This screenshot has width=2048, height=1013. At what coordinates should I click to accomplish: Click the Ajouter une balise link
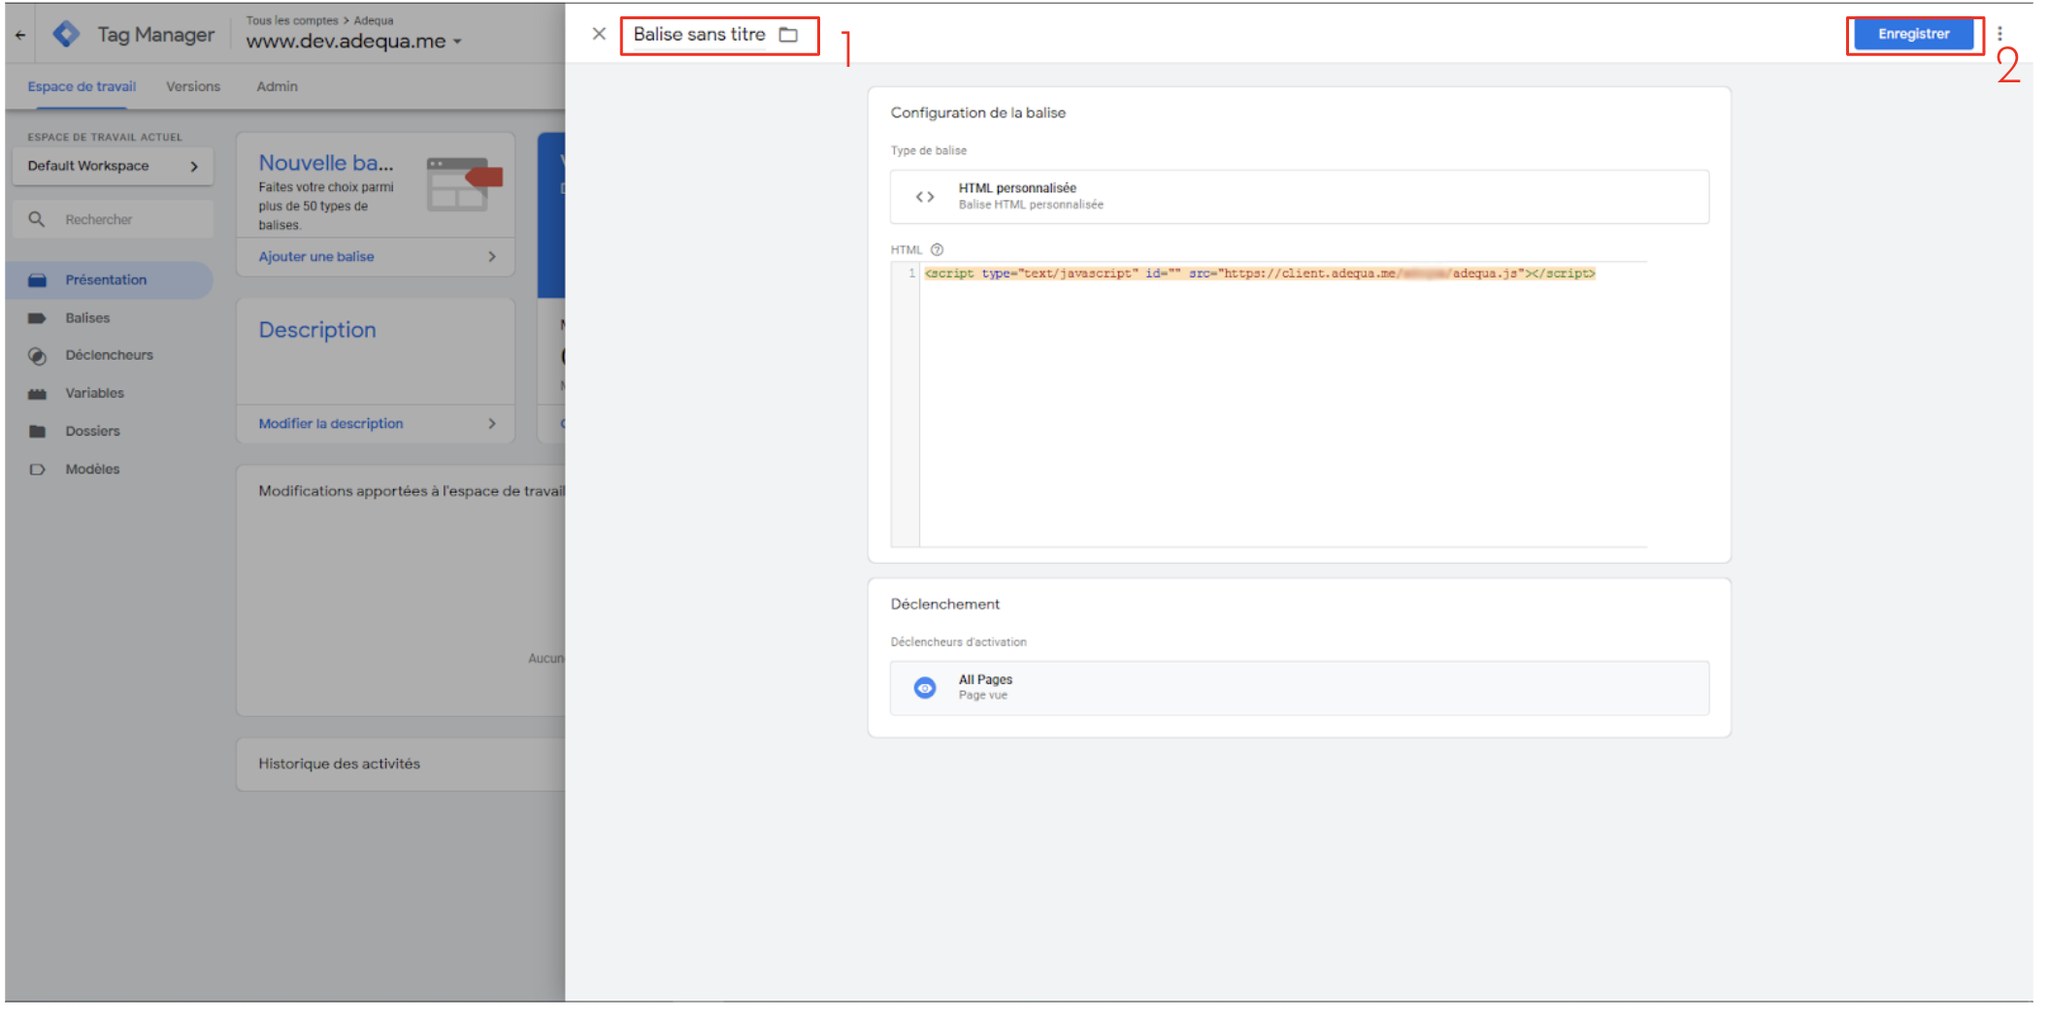(316, 257)
